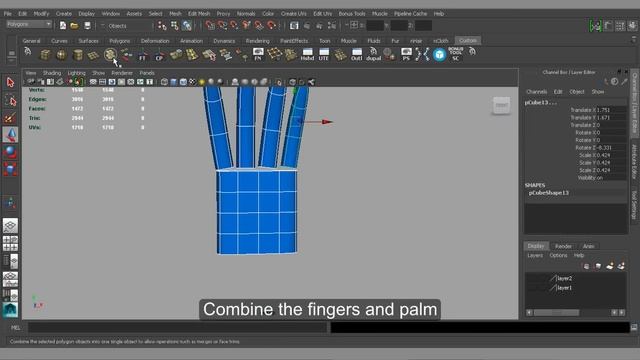Open the Polygons menu set dropdown
Screen dimensions: 640x360
pyautogui.click(x=29, y=24)
